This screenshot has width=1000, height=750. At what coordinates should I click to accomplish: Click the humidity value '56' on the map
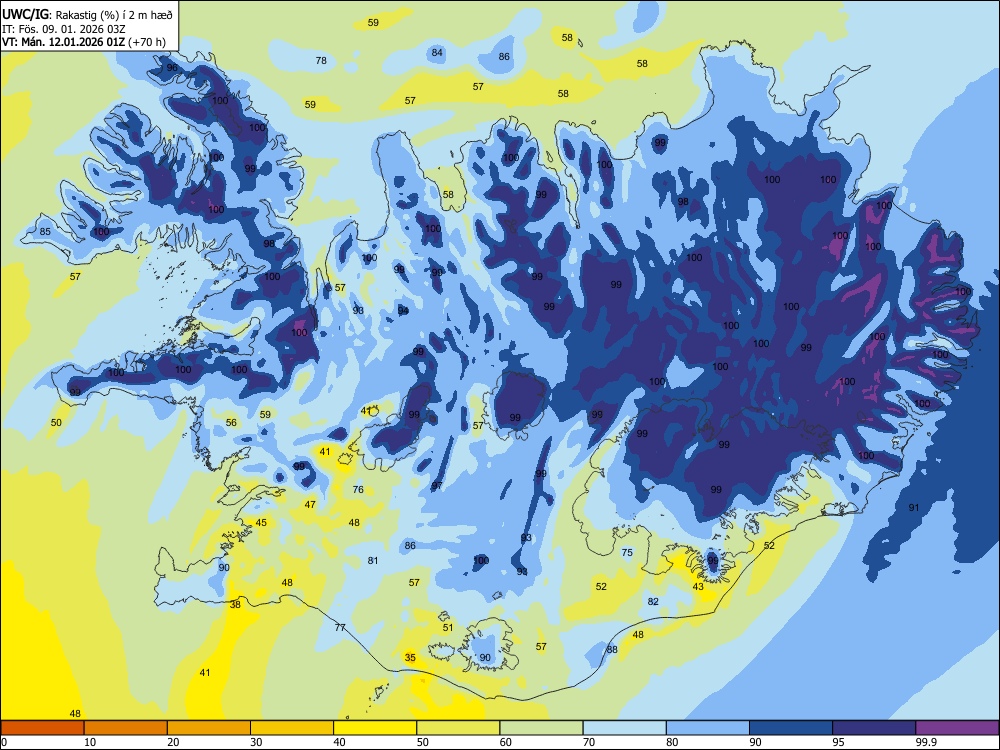232,422
